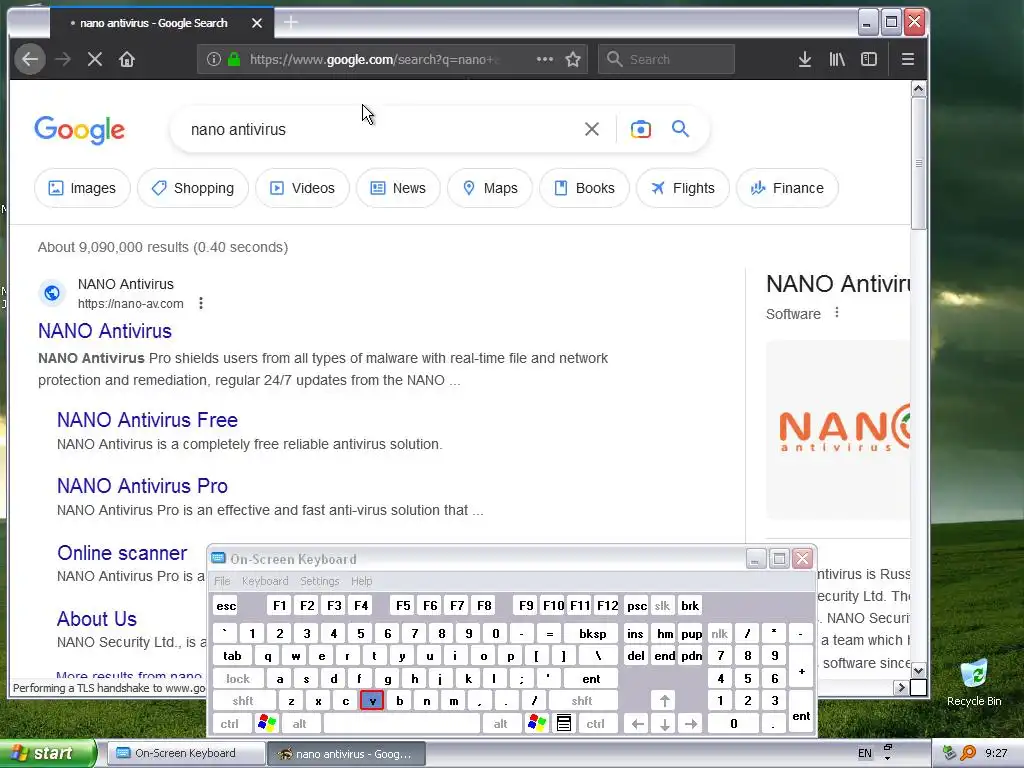The width and height of the screenshot is (1024, 768).
Task: Switch to Finance search tab
Action: tap(787, 188)
